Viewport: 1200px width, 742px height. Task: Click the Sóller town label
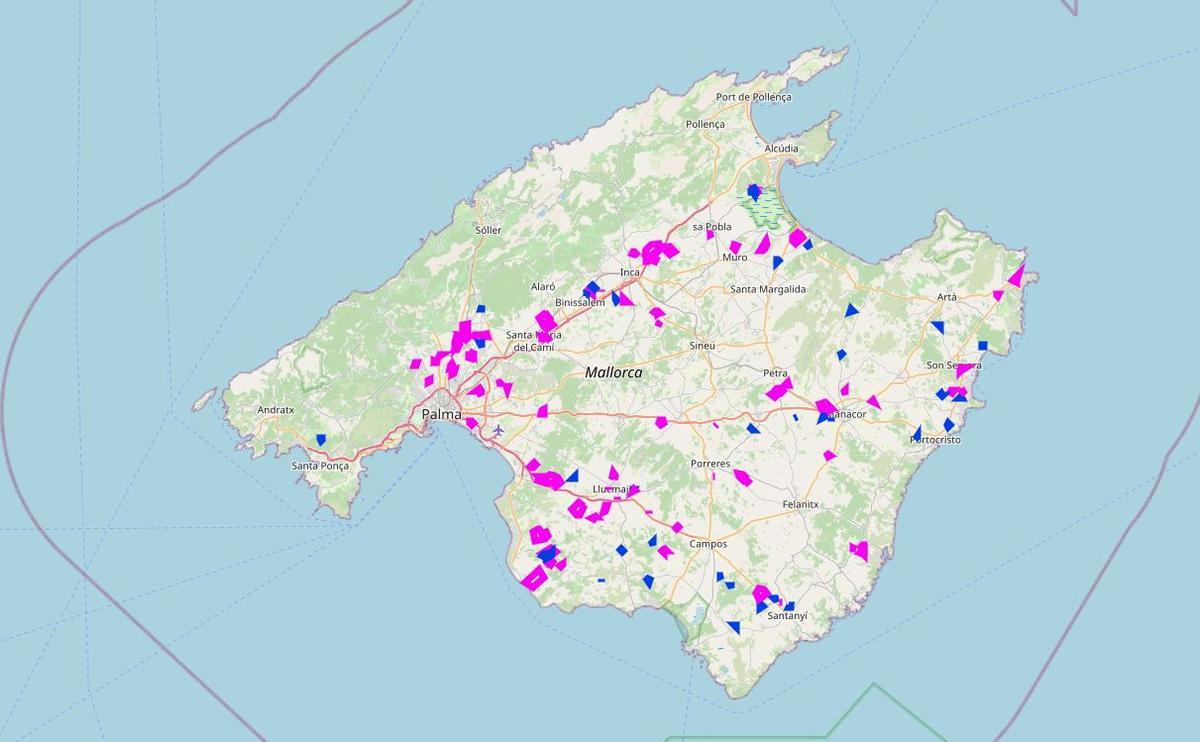click(488, 230)
